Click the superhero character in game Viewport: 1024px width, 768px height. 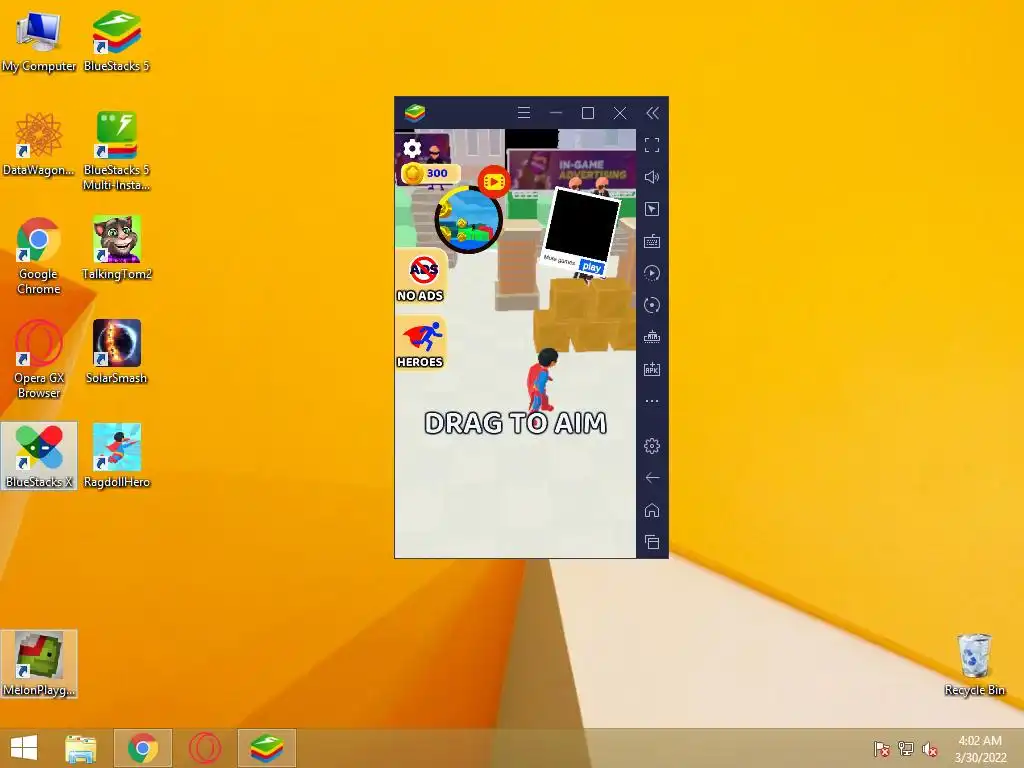(x=543, y=379)
